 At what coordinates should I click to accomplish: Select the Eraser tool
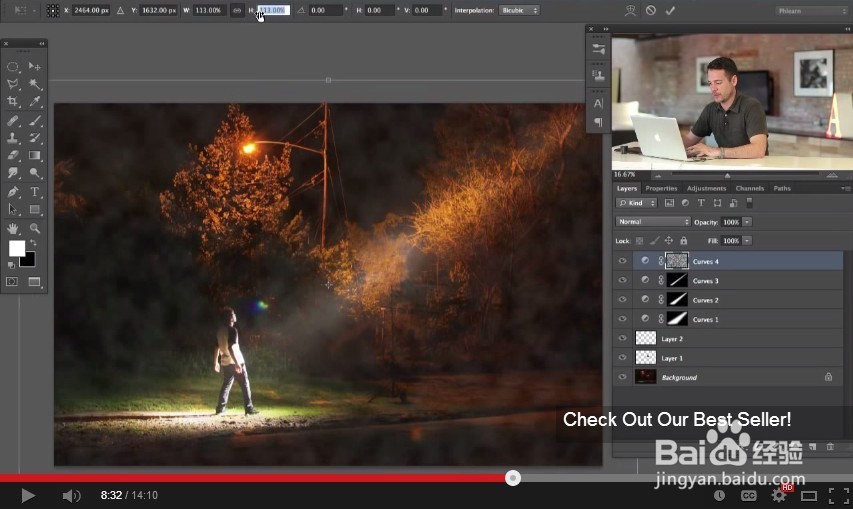13,156
